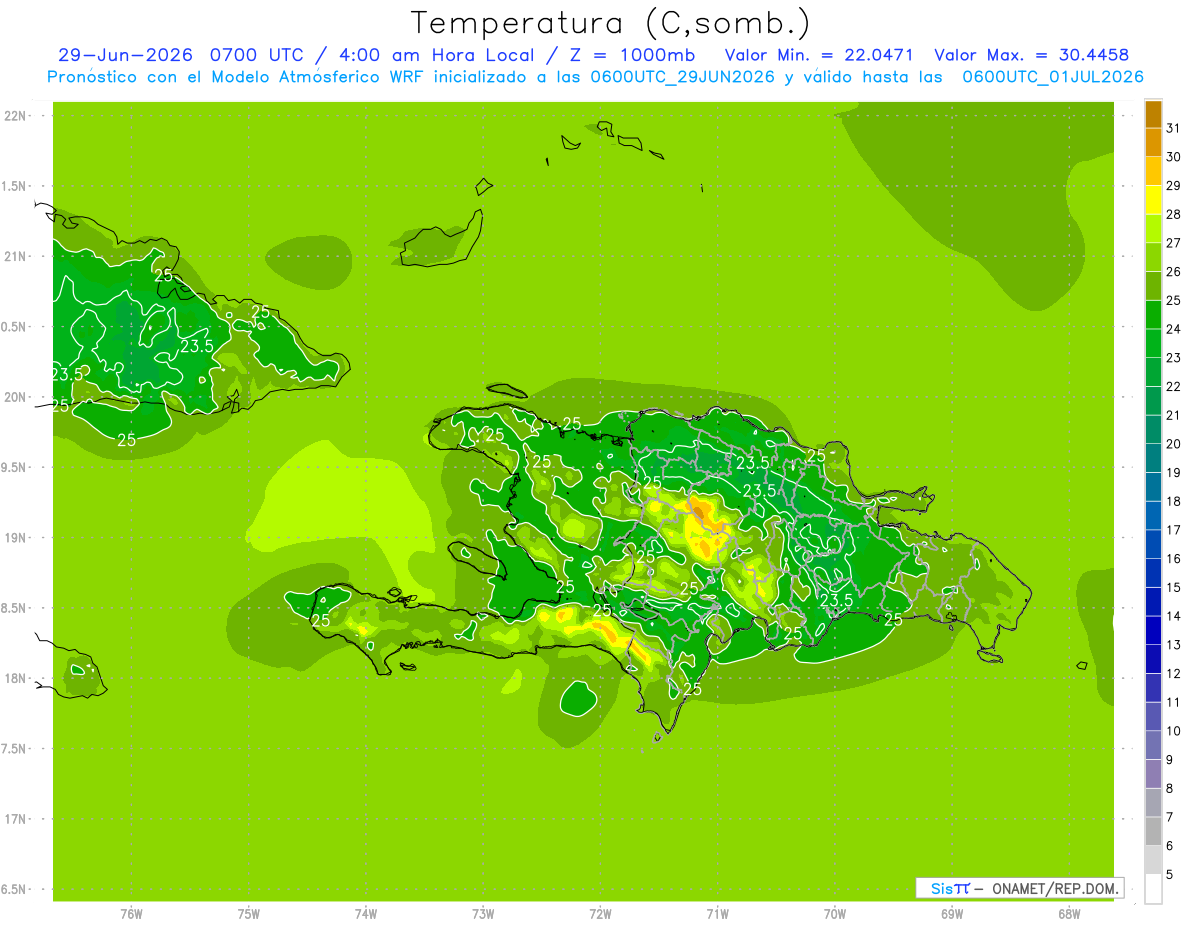The image size is (1200, 927).
Task: Click the legend value 18
Action: tap(1174, 501)
